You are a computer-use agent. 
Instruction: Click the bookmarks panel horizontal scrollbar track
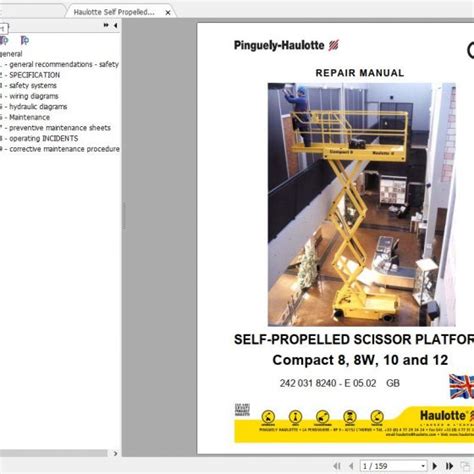click(x=53, y=453)
